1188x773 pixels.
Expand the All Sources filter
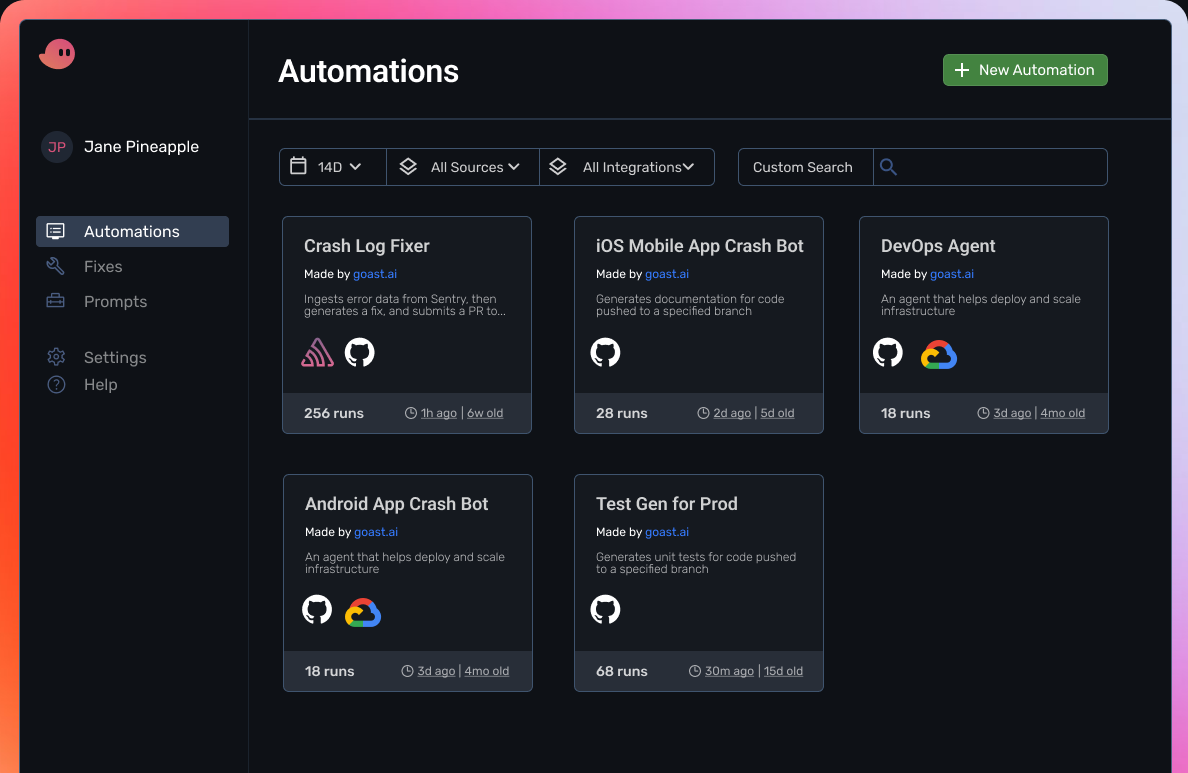[462, 167]
